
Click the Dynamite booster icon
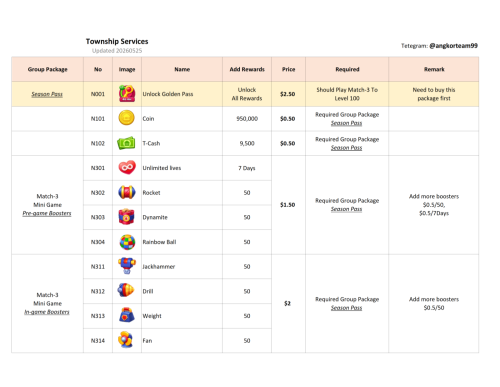coord(127,217)
